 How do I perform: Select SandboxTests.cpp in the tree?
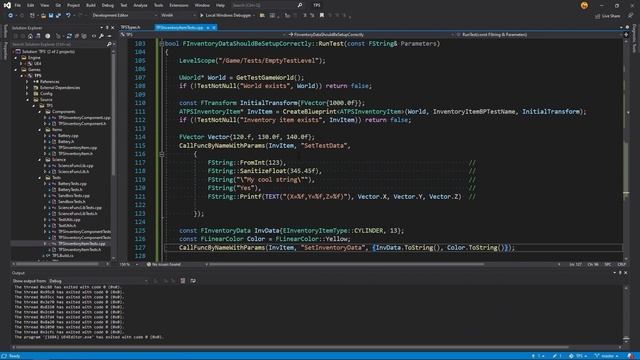[x=73, y=196]
